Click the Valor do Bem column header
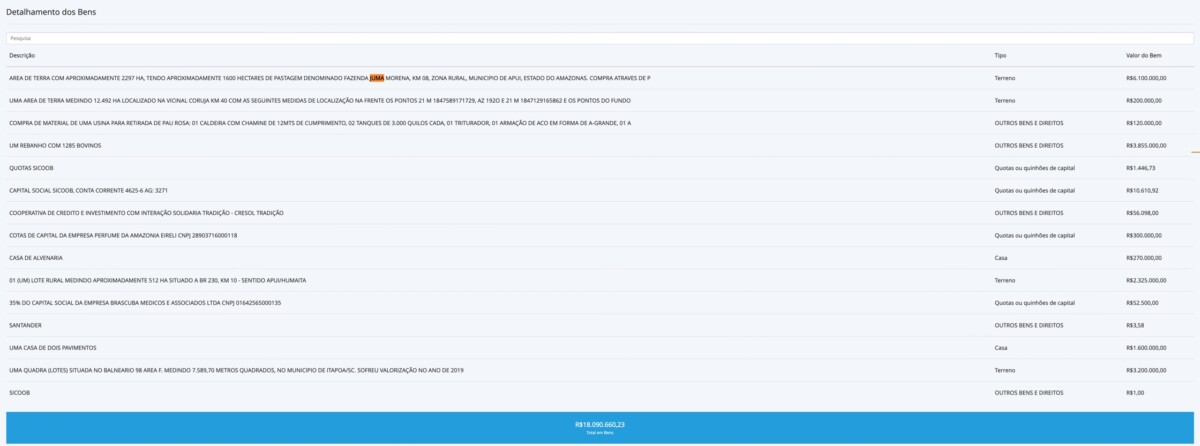This screenshot has width=1200, height=446. 1142,55
